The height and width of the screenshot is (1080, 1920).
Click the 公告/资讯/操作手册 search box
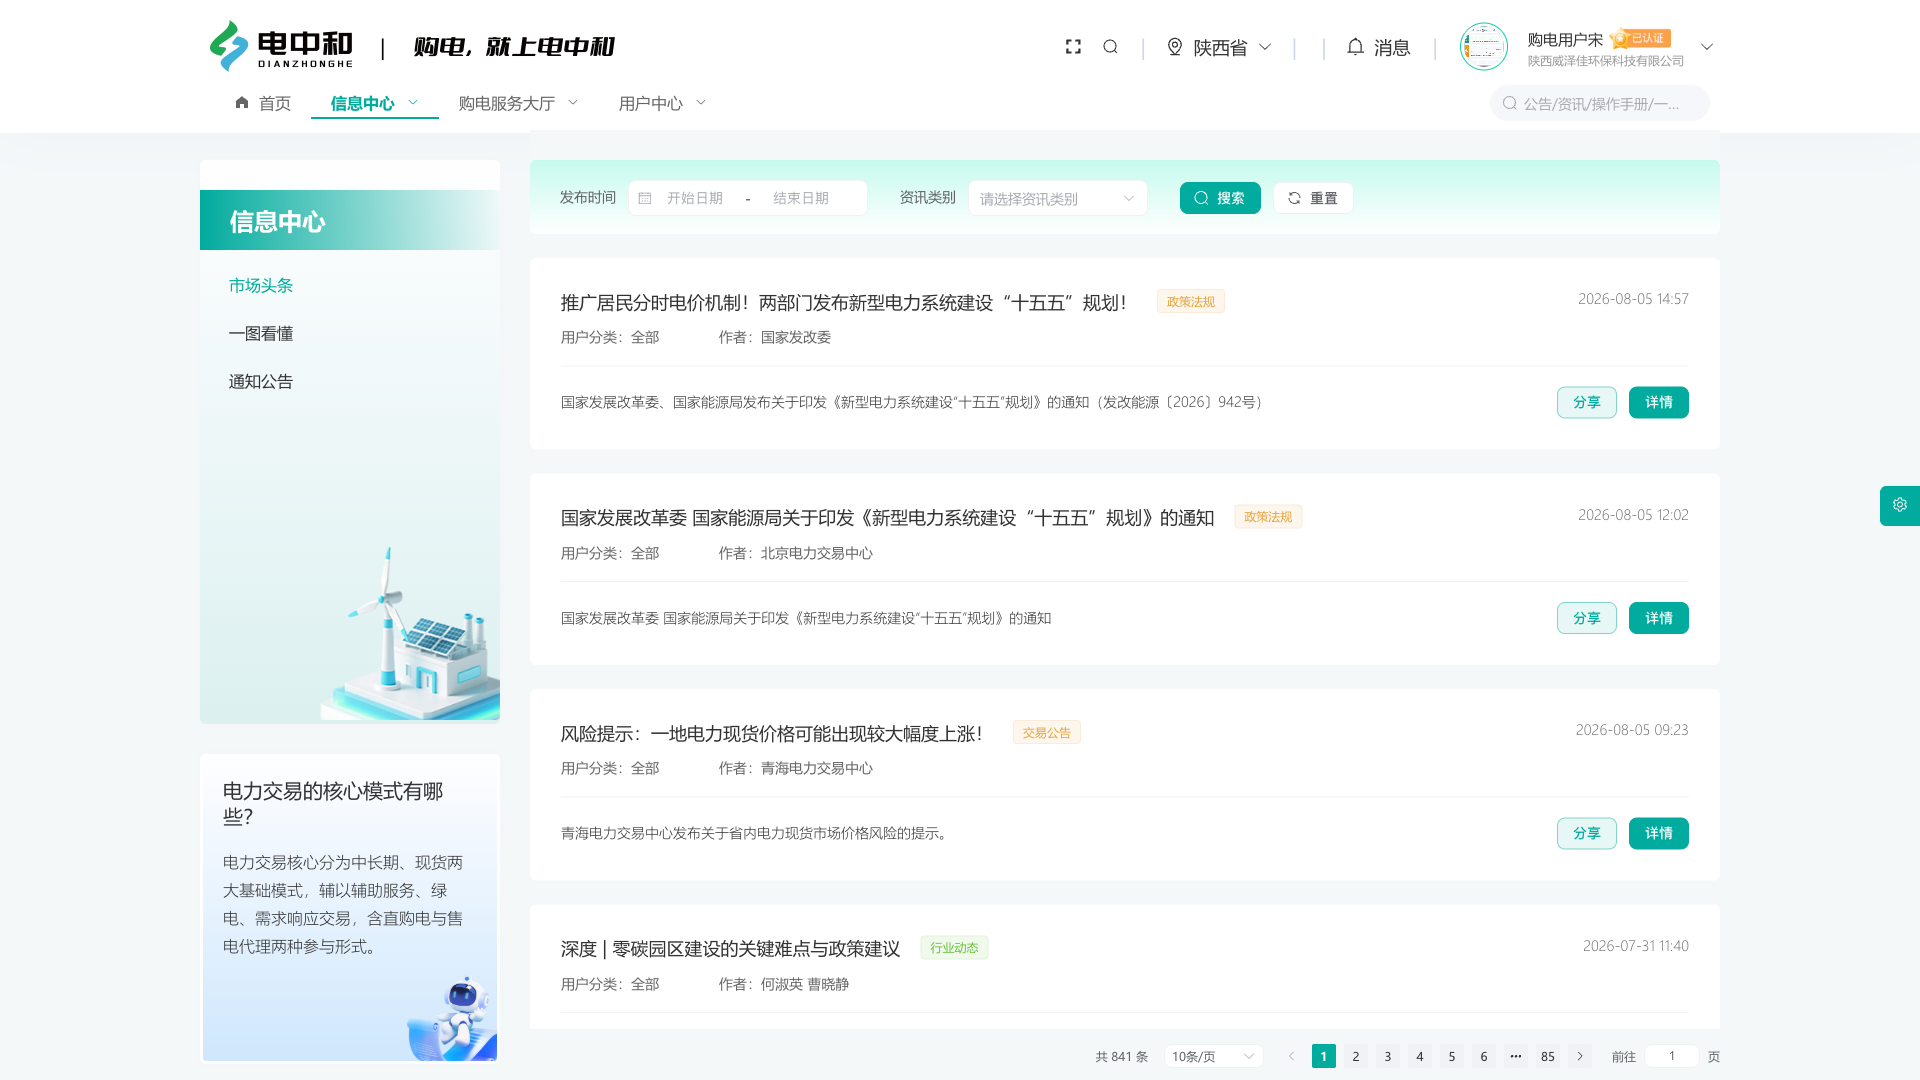(1600, 103)
